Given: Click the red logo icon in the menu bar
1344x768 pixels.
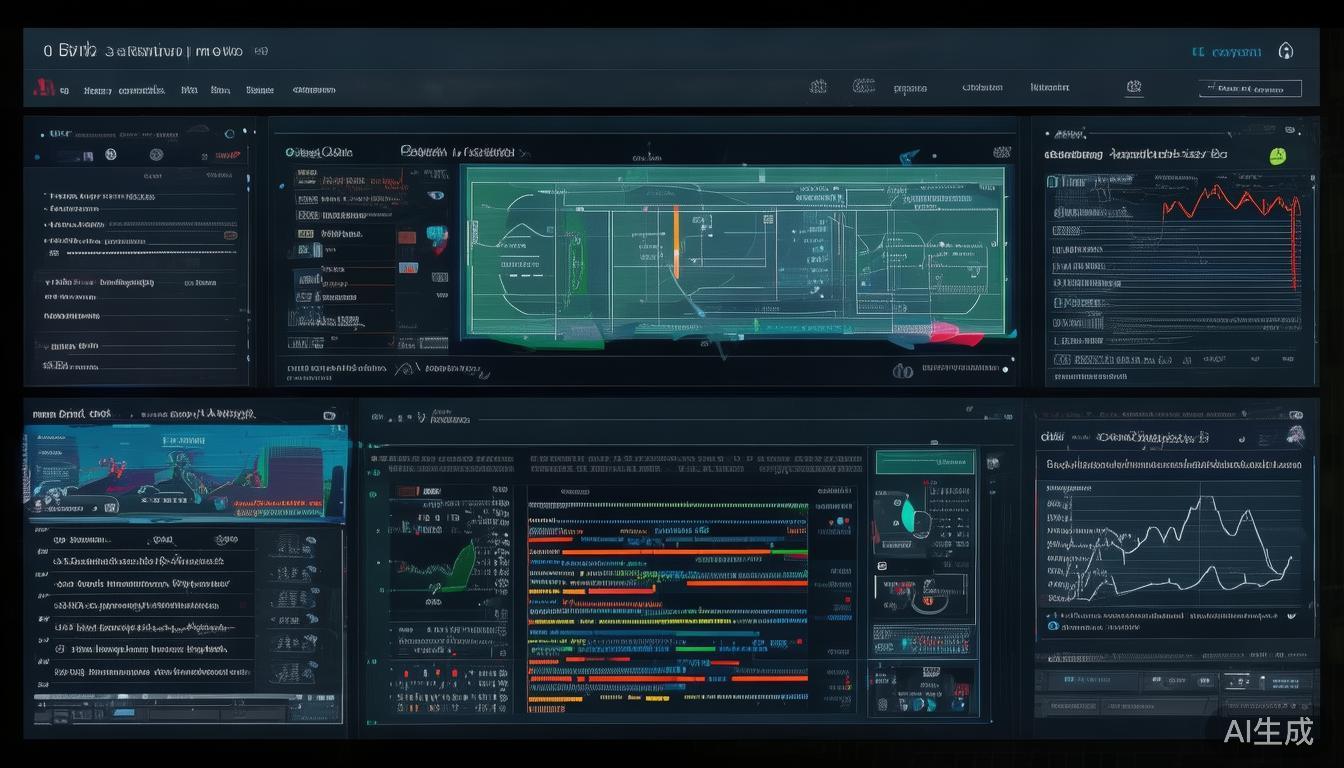Looking at the screenshot, I should (x=42, y=88).
